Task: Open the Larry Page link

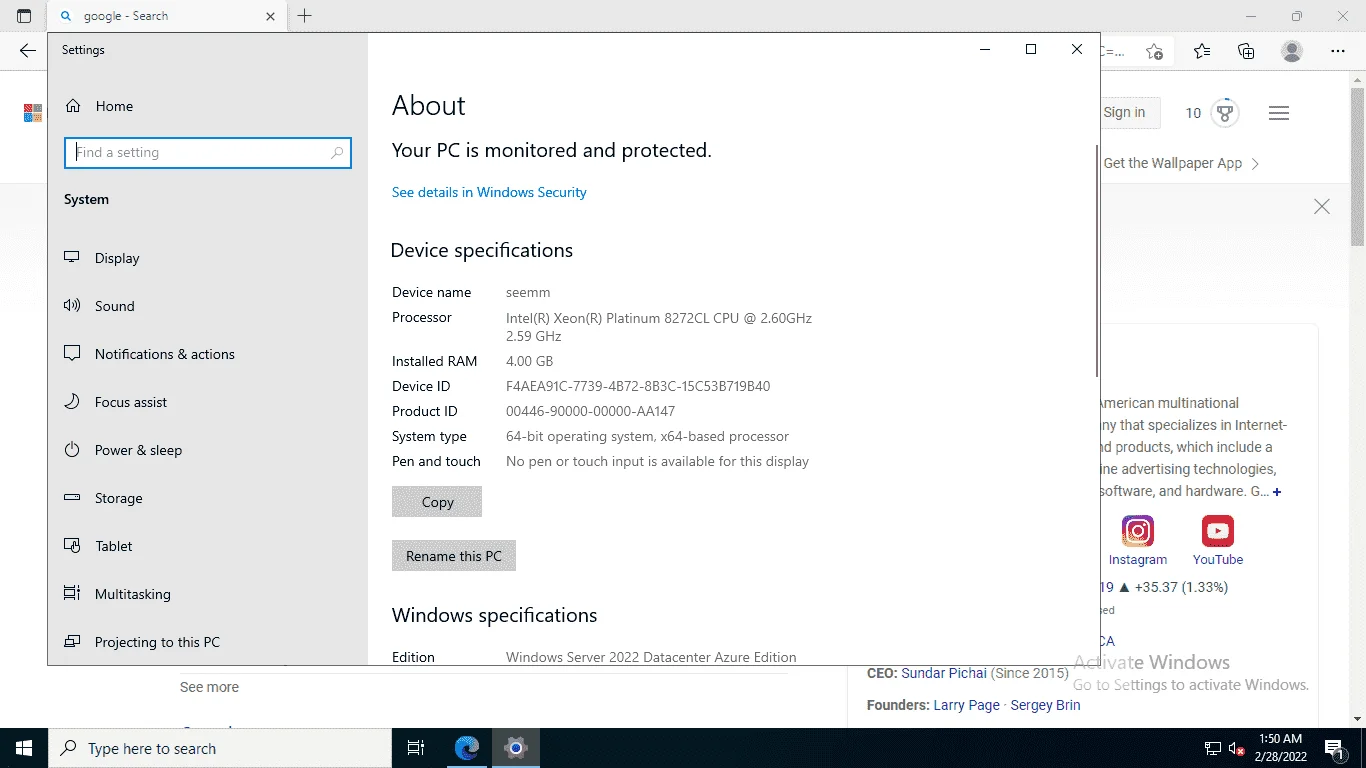Action: [x=966, y=705]
